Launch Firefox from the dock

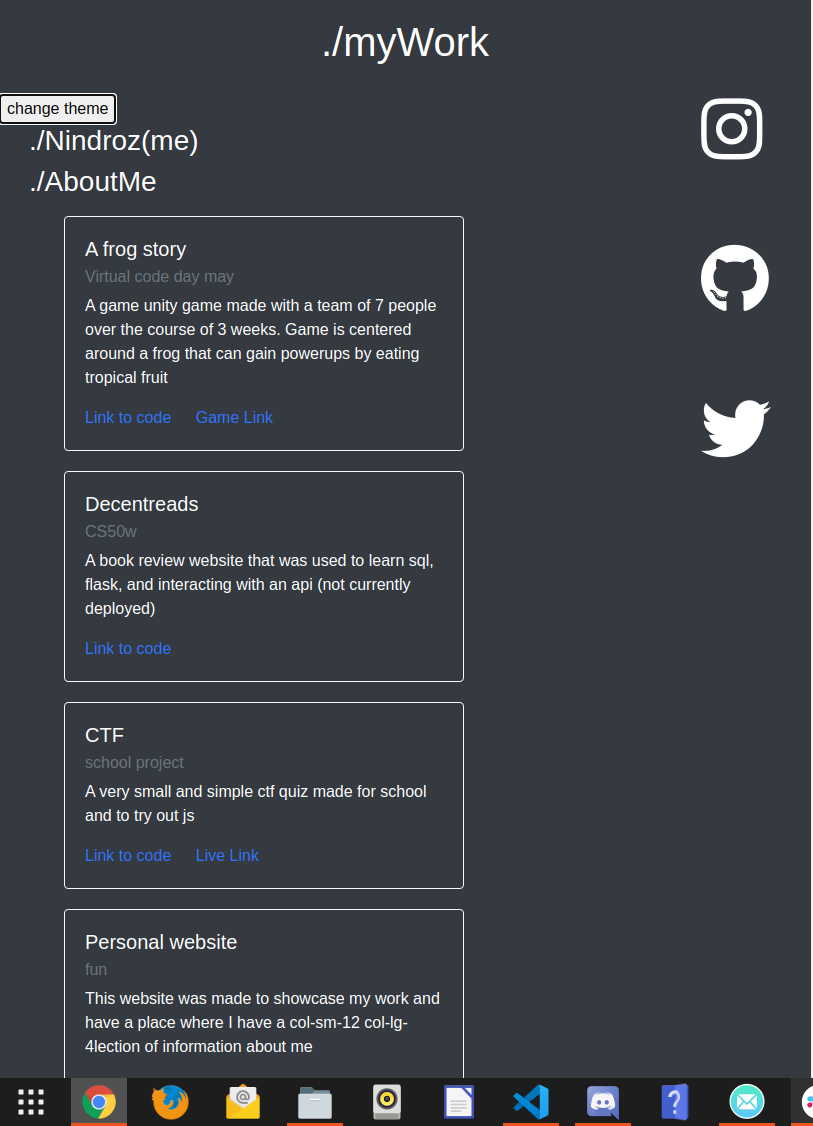click(x=171, y=1102)
